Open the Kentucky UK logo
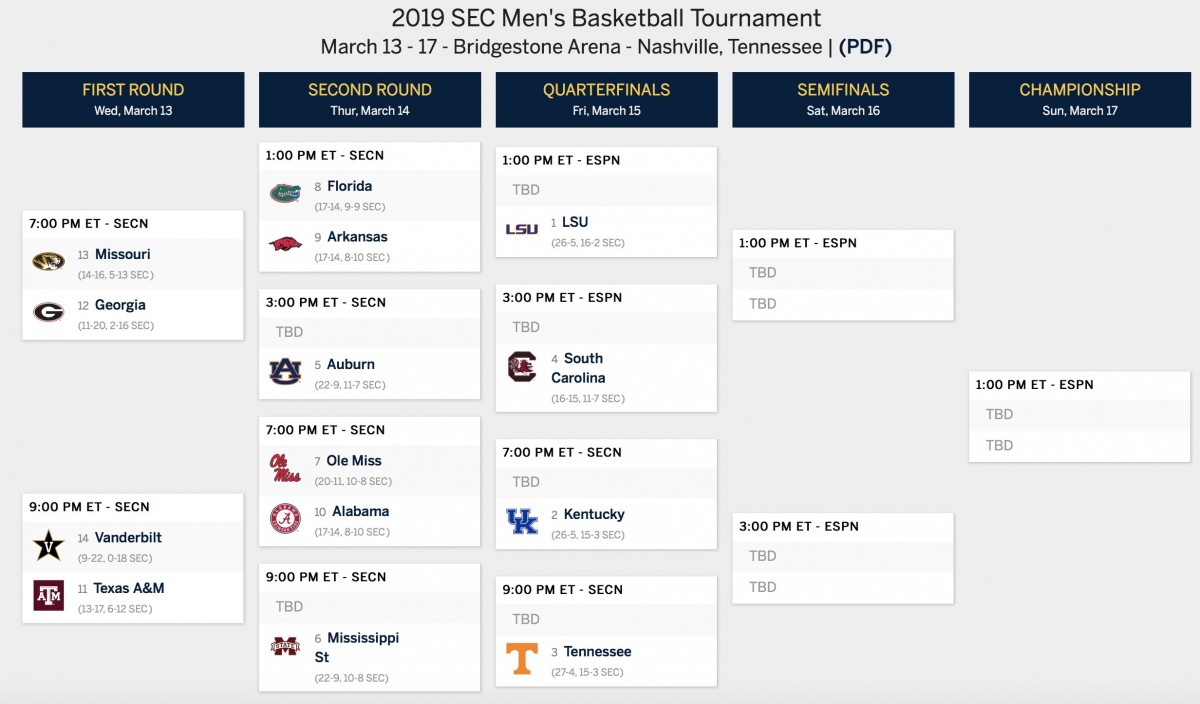Screen dimensions: 1200x704 tap(522, 521)
